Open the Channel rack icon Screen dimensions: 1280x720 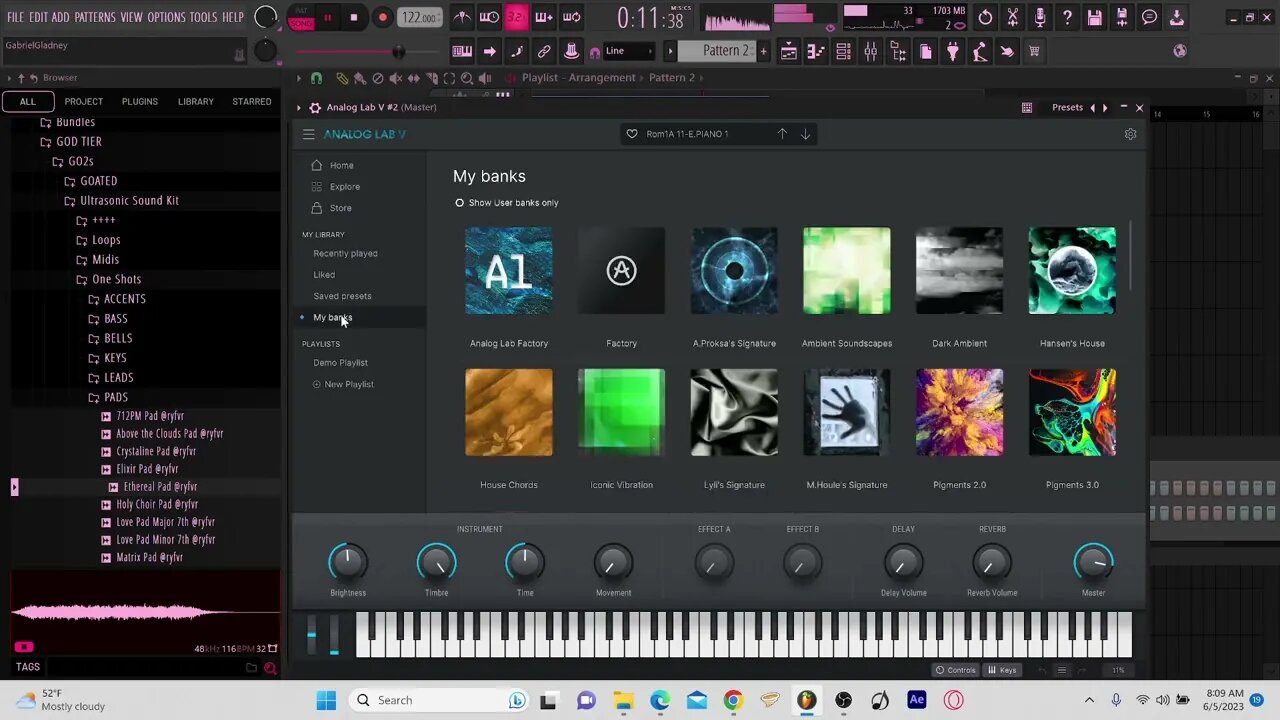coord(843,51)
